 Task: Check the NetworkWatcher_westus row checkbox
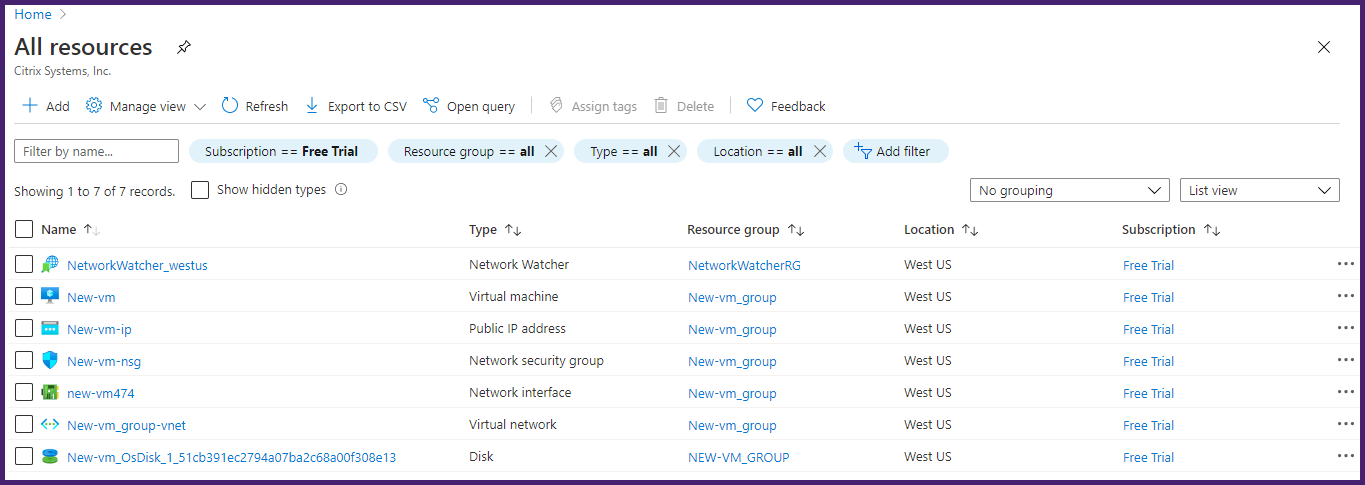coord(24,265)
